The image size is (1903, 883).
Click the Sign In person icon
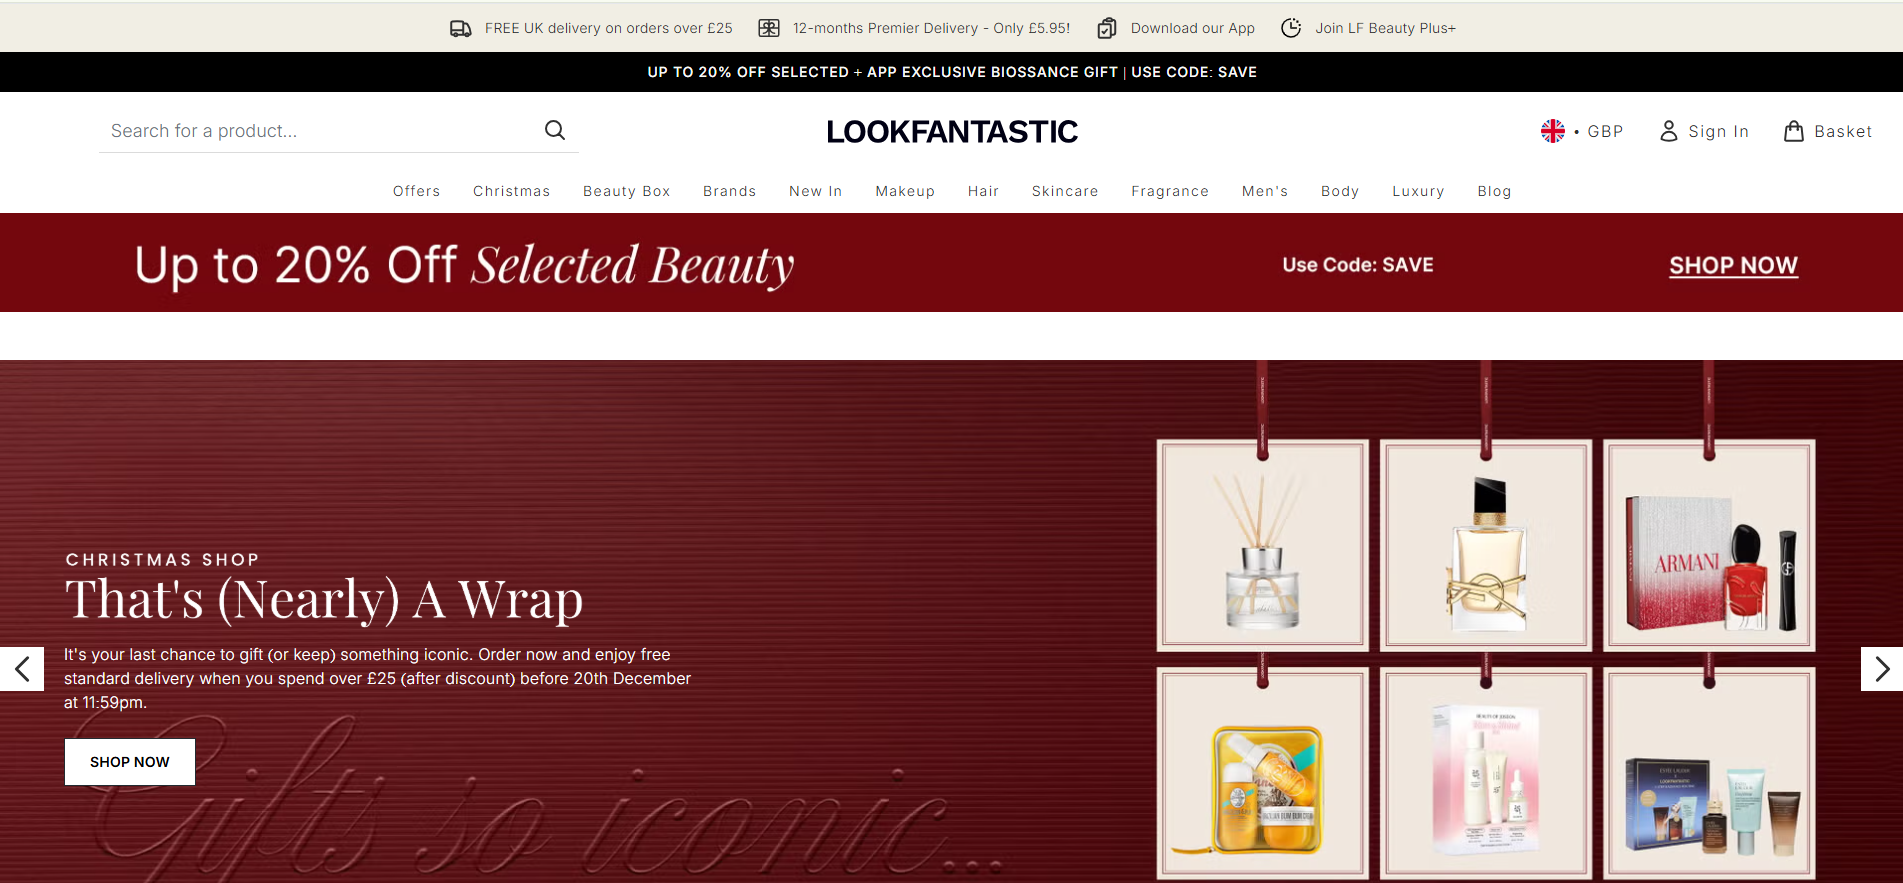[1668, 131]
